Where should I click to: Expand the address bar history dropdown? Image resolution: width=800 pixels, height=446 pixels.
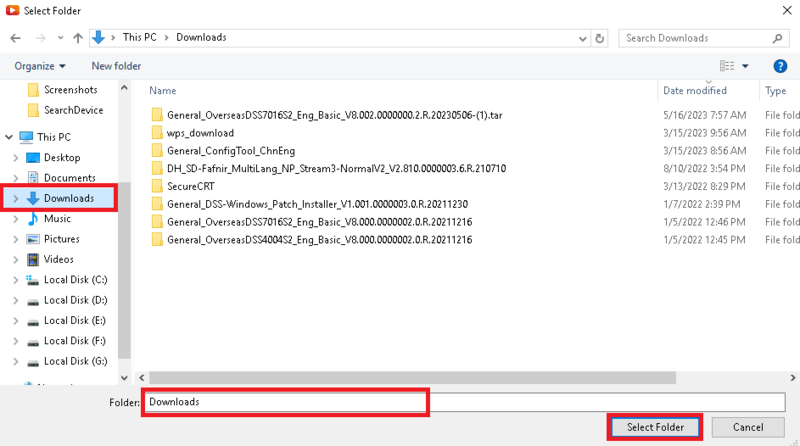coord(582,38)
